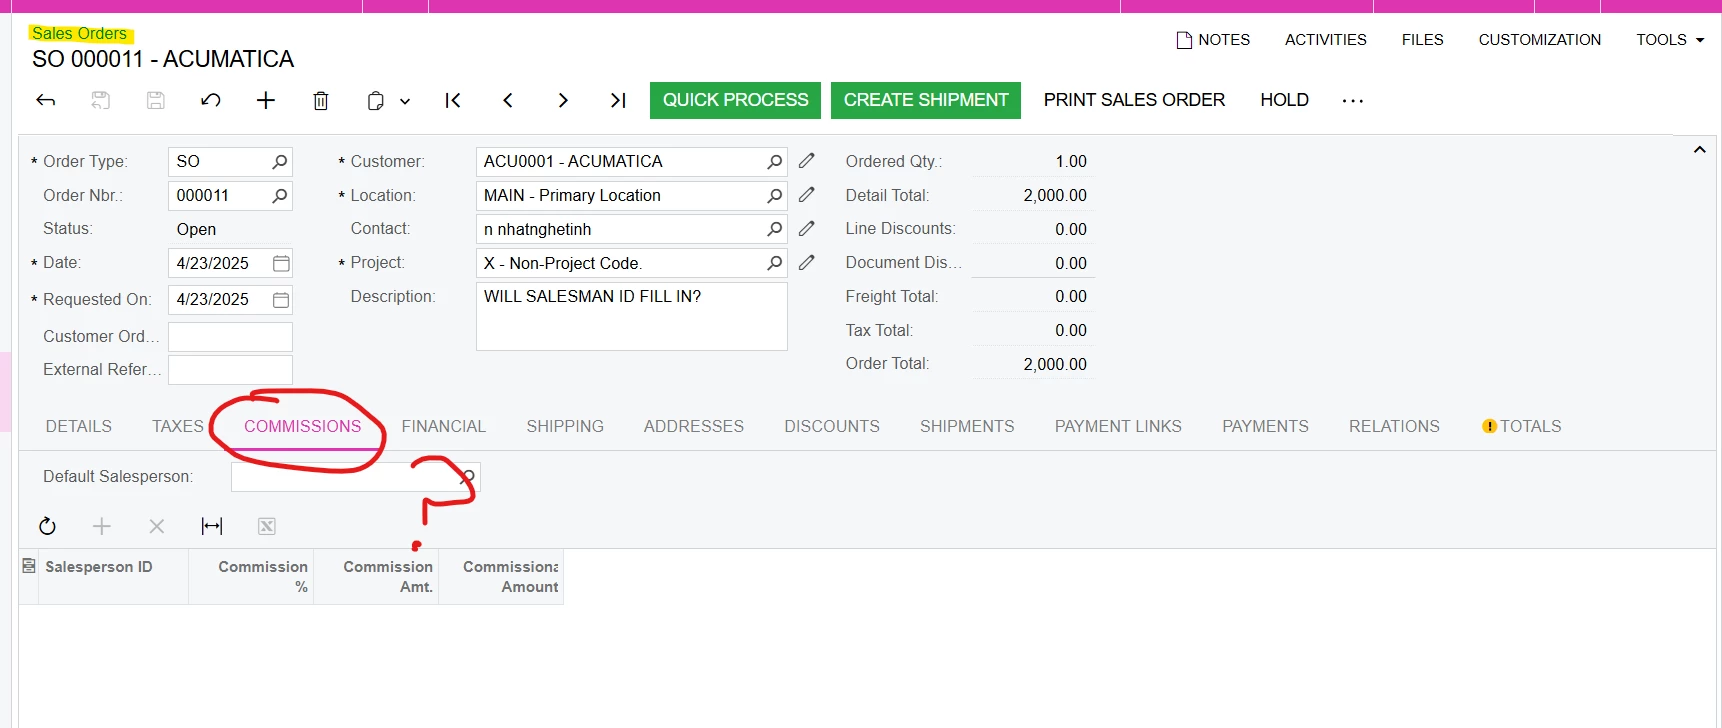Export commissions grid to Excel
This screenshot has height=728, width=1722.
coord(267,526)
